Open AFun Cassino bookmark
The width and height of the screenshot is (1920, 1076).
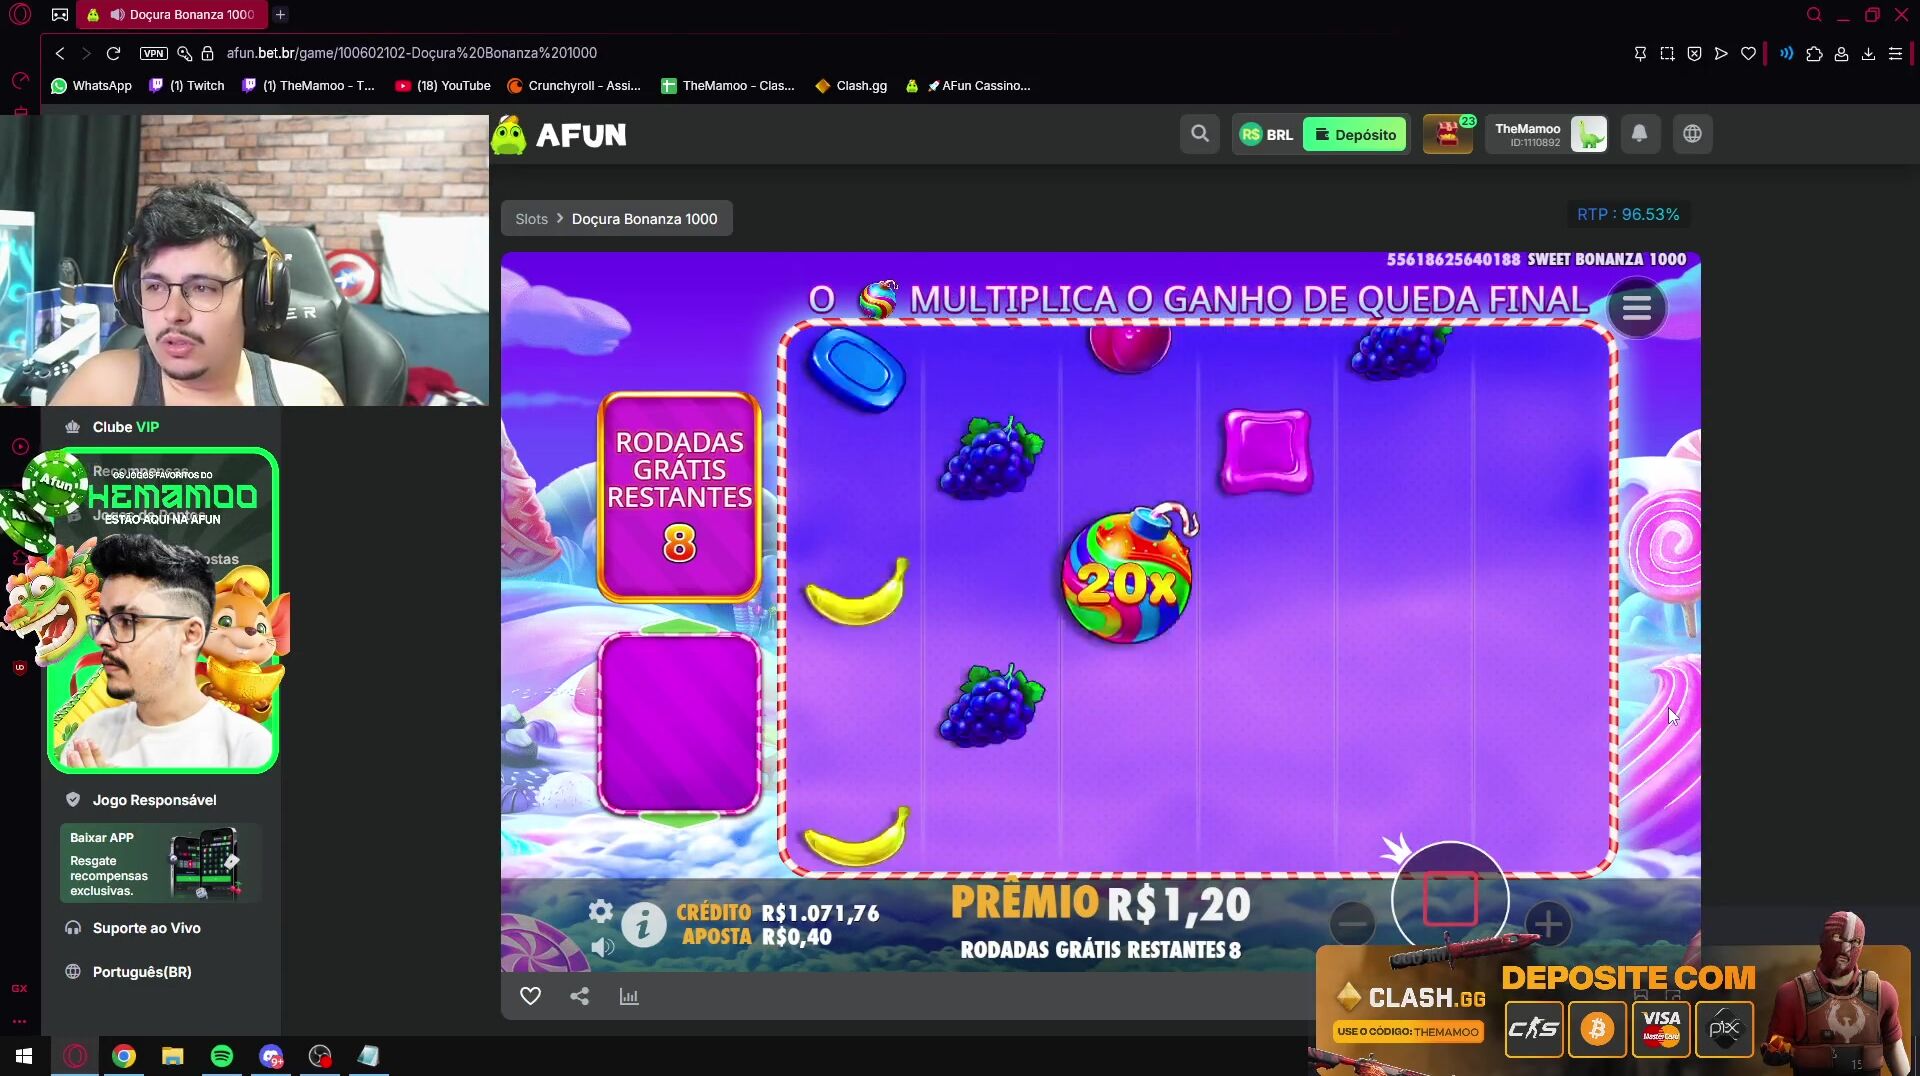pos(968,86)
